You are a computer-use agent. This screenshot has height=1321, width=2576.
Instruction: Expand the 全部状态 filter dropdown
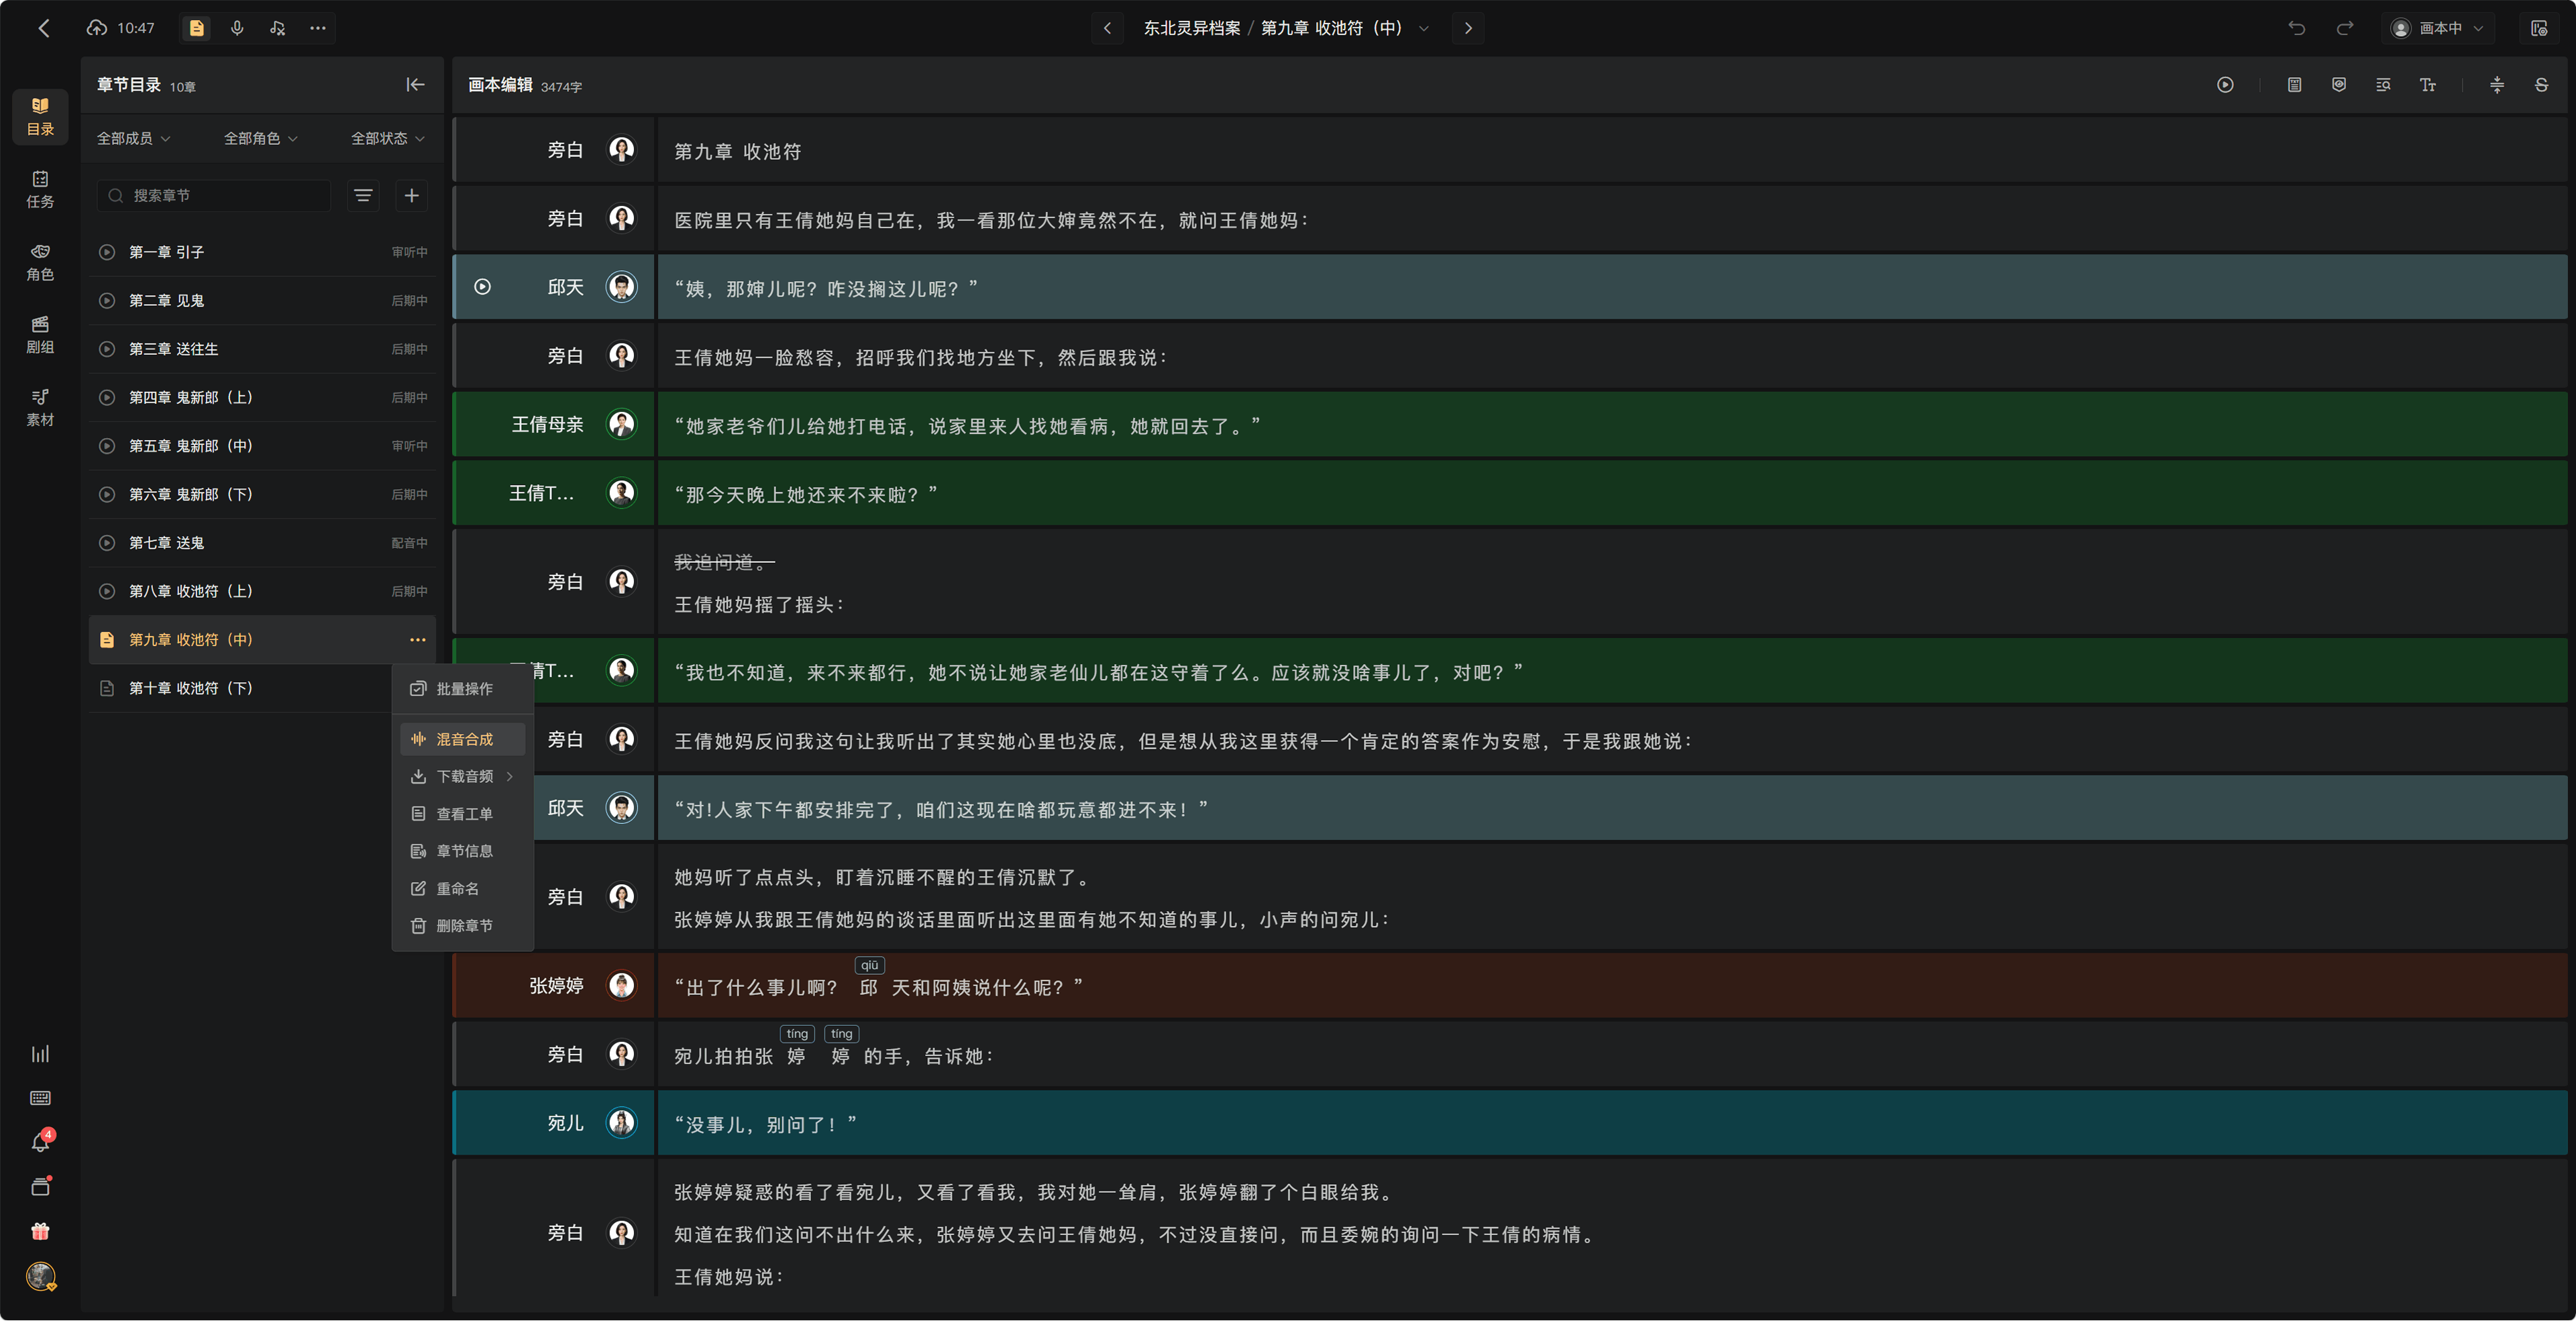(388, 138)
